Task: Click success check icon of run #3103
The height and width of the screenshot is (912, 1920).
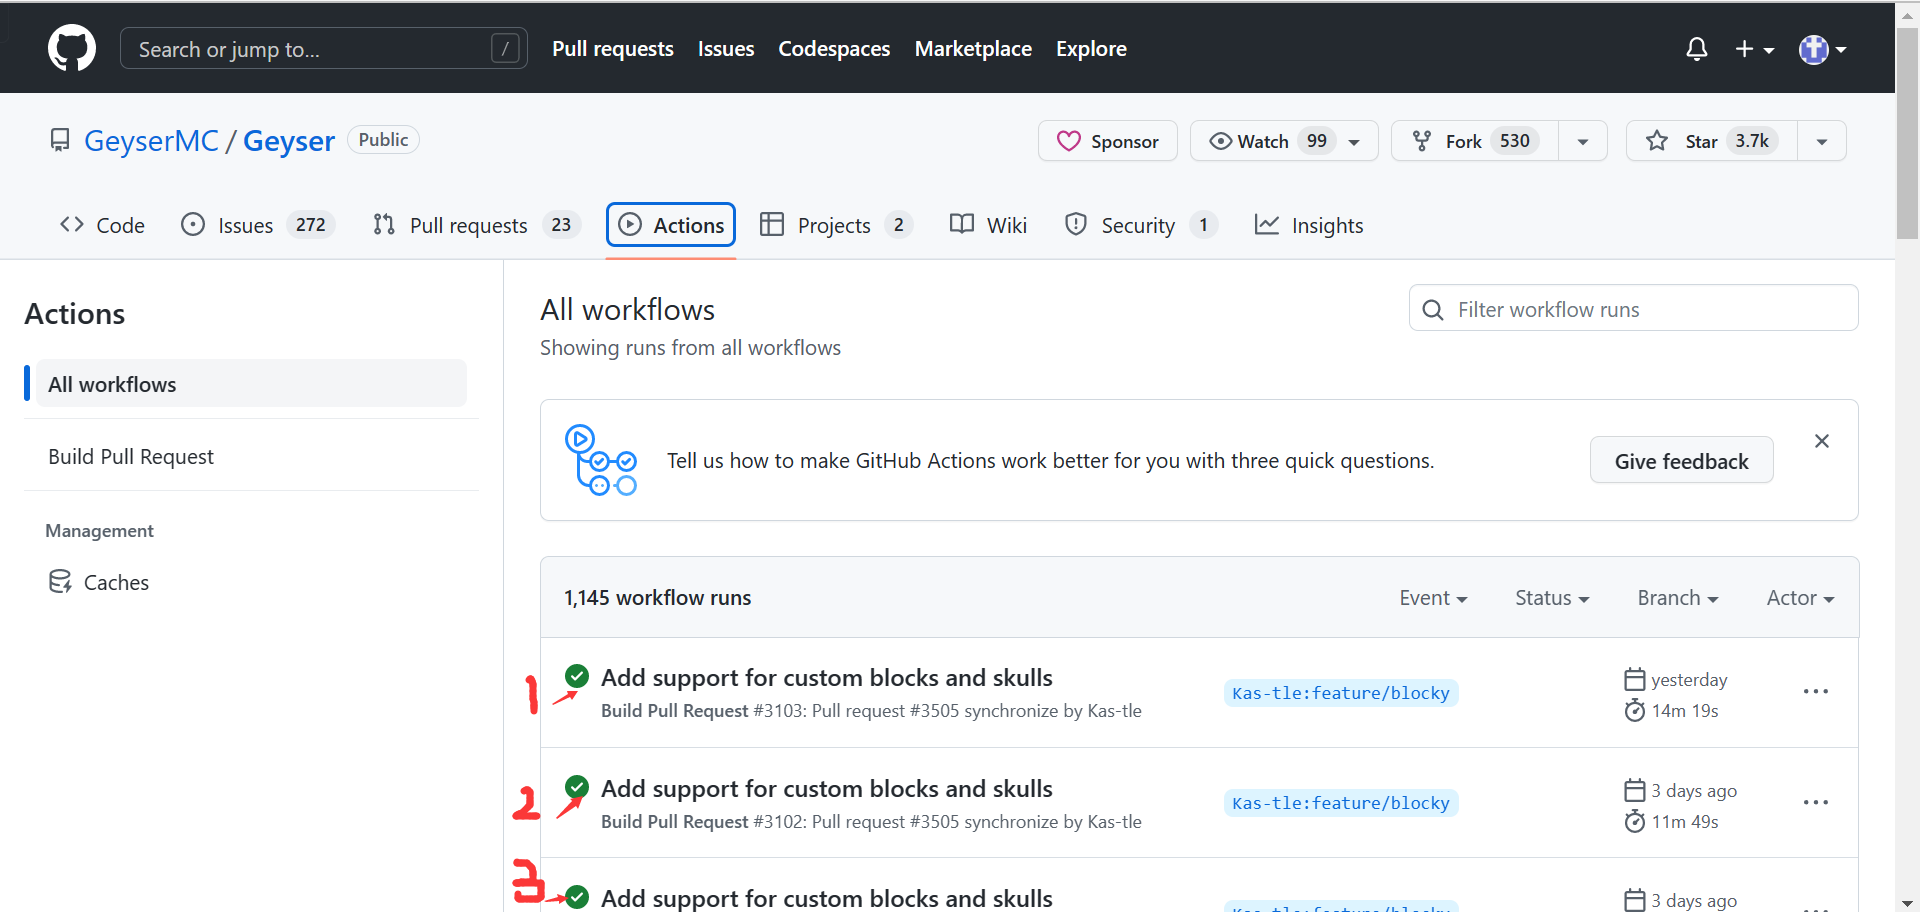Action: point(577,676)
